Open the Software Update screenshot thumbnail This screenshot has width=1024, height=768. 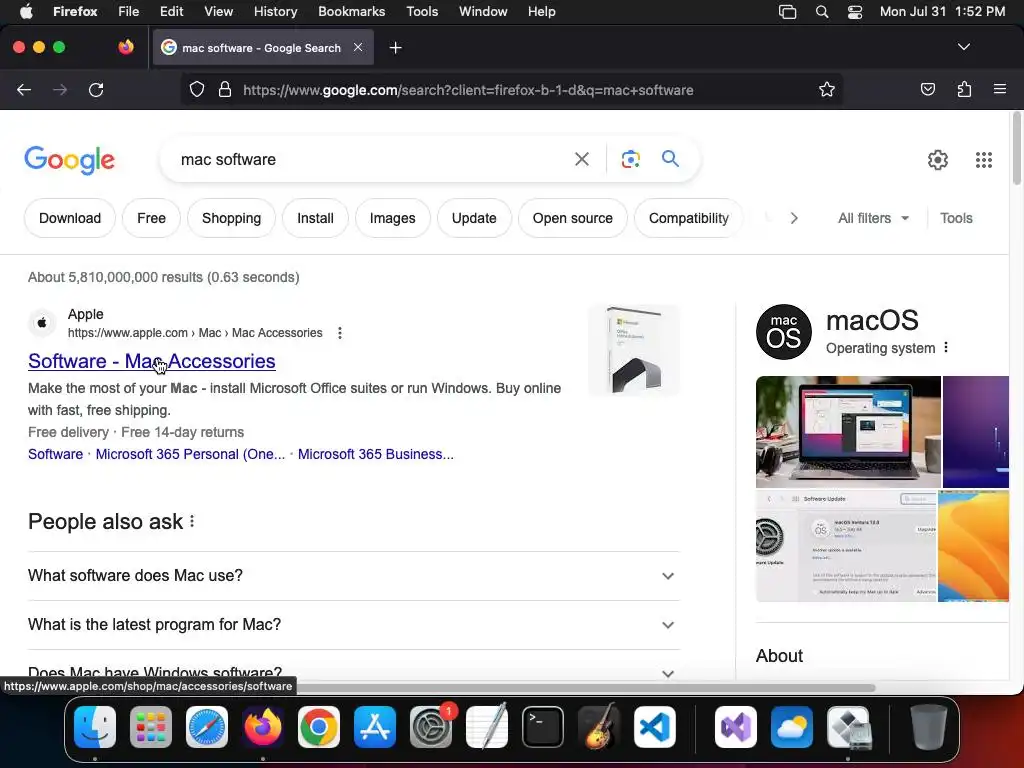tap(846, 546)
